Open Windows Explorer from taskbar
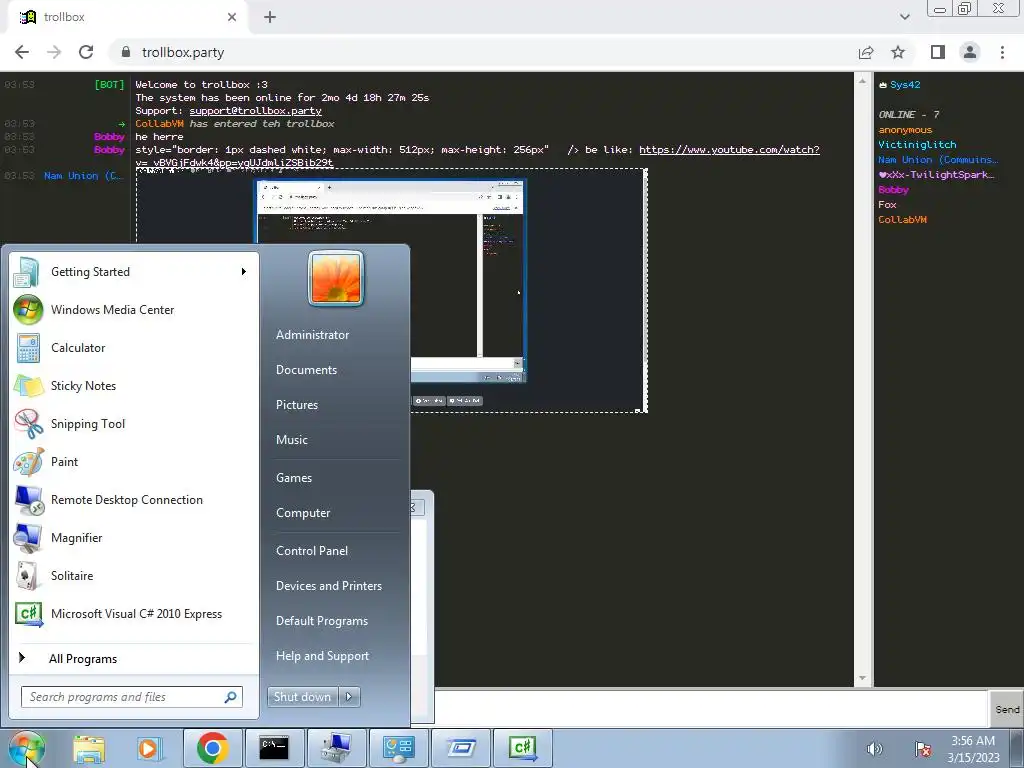1024x768 pixels. pos(89,748)
